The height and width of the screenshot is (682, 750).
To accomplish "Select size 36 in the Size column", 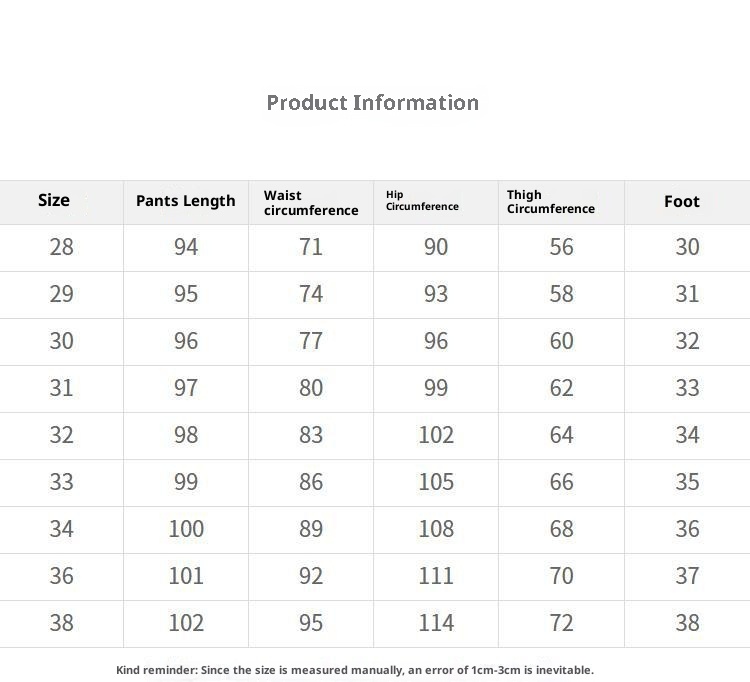I will 61,576.
